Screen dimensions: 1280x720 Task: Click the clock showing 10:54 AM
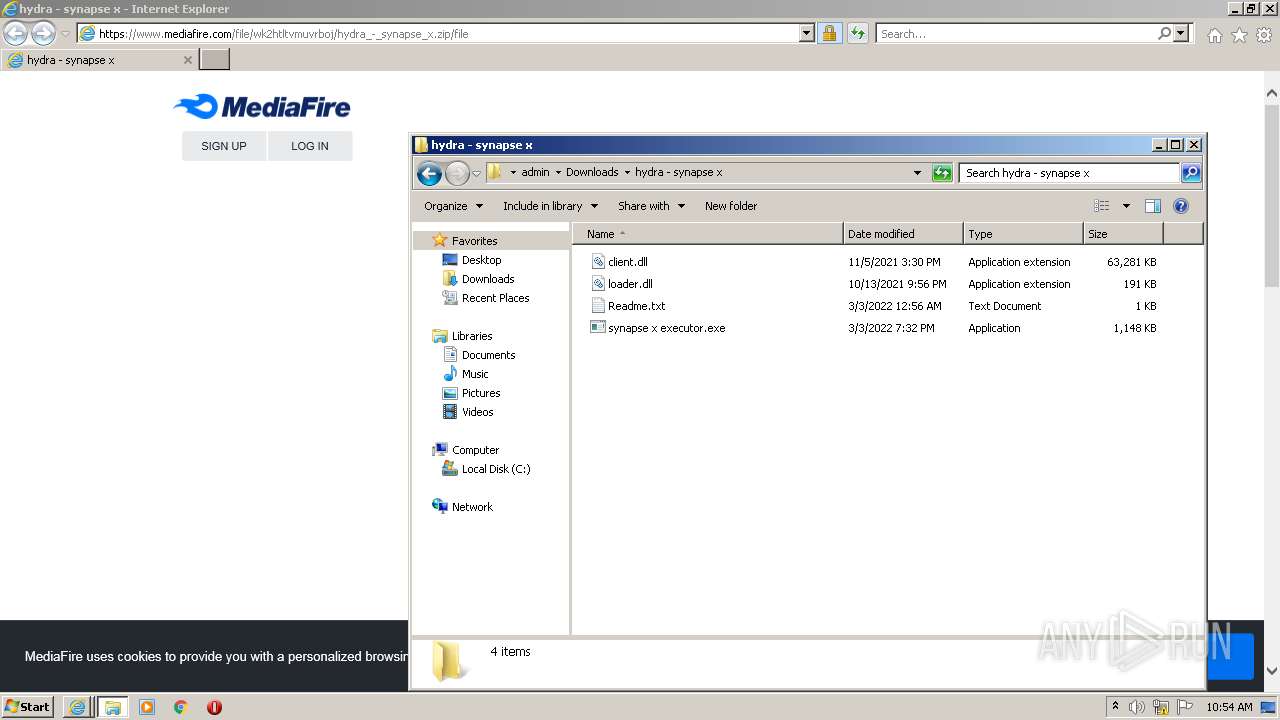click(x=1229, y=707)
